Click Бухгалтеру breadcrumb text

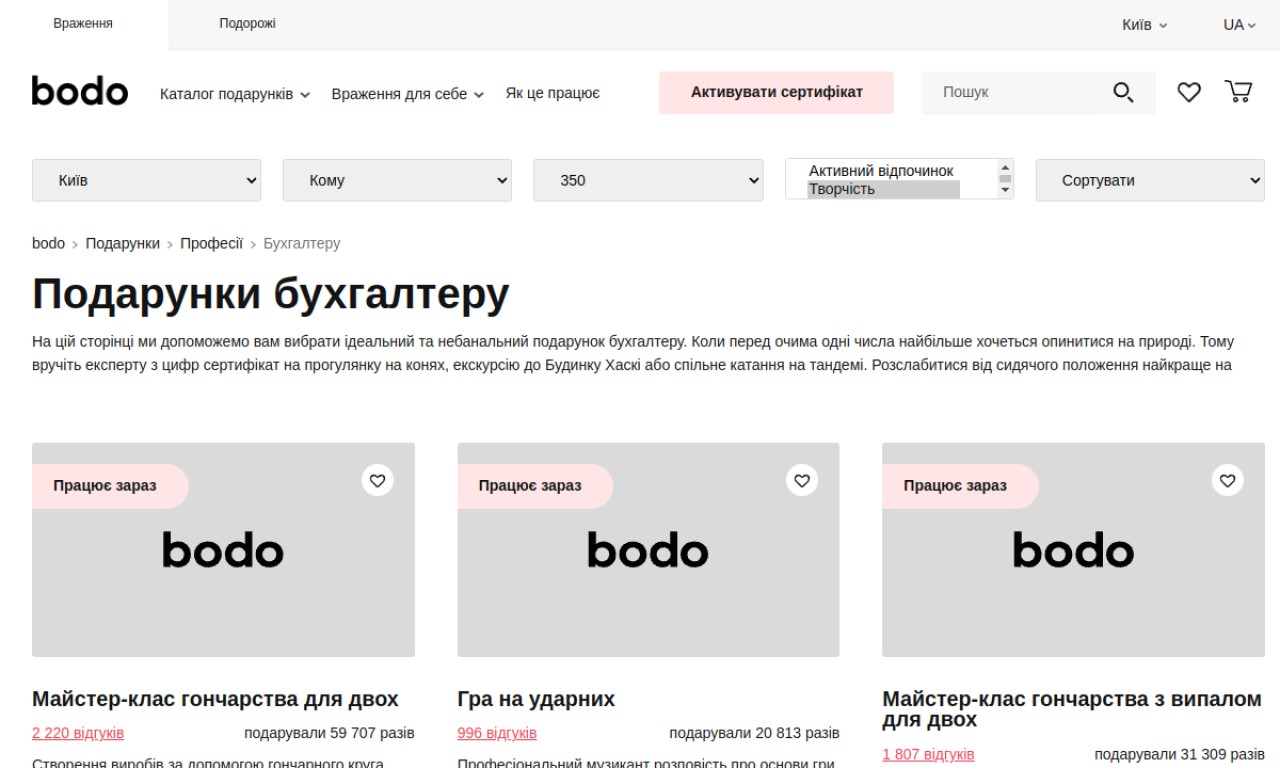point(302,243)
